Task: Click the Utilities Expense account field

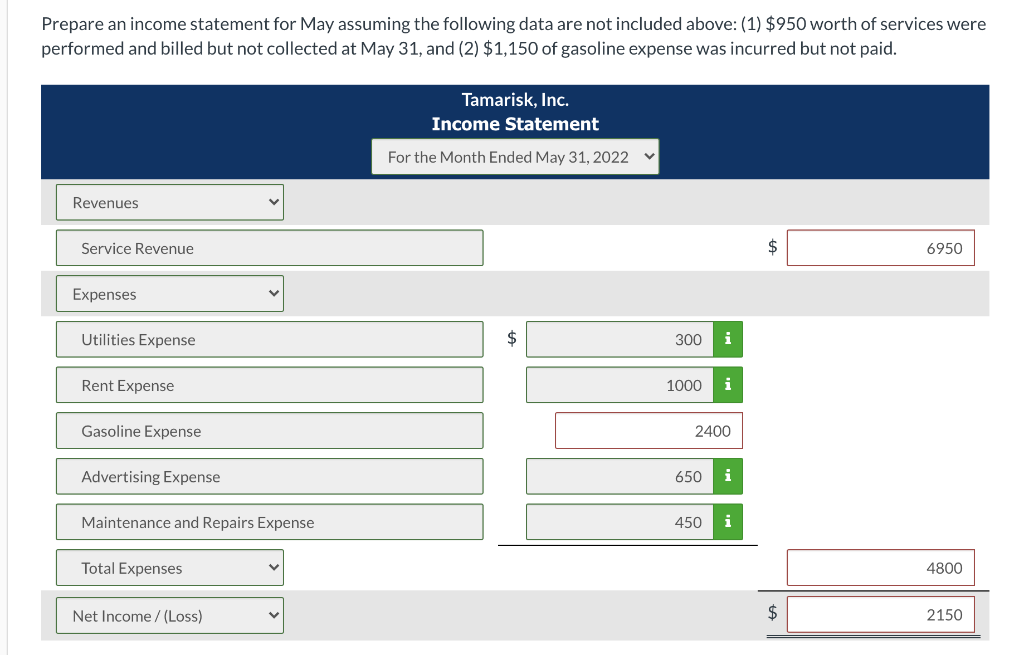Action: (x=269, y=340)
